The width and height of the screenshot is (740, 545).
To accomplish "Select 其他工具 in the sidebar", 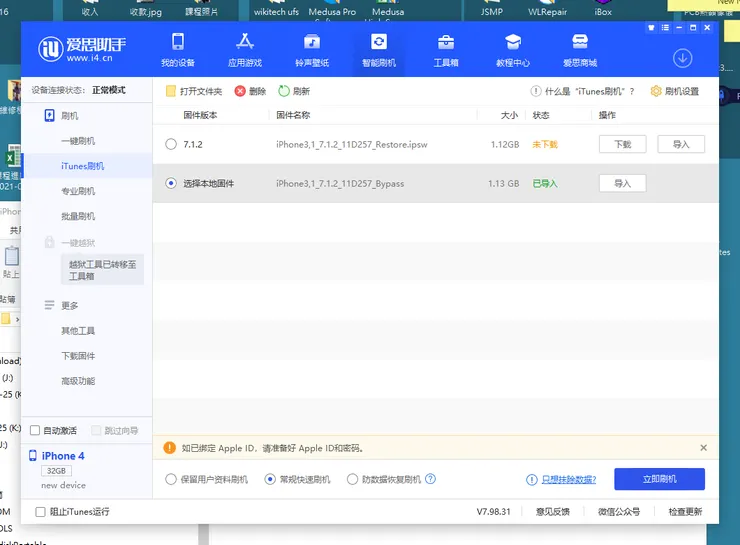I will click(x=78, y=331).
